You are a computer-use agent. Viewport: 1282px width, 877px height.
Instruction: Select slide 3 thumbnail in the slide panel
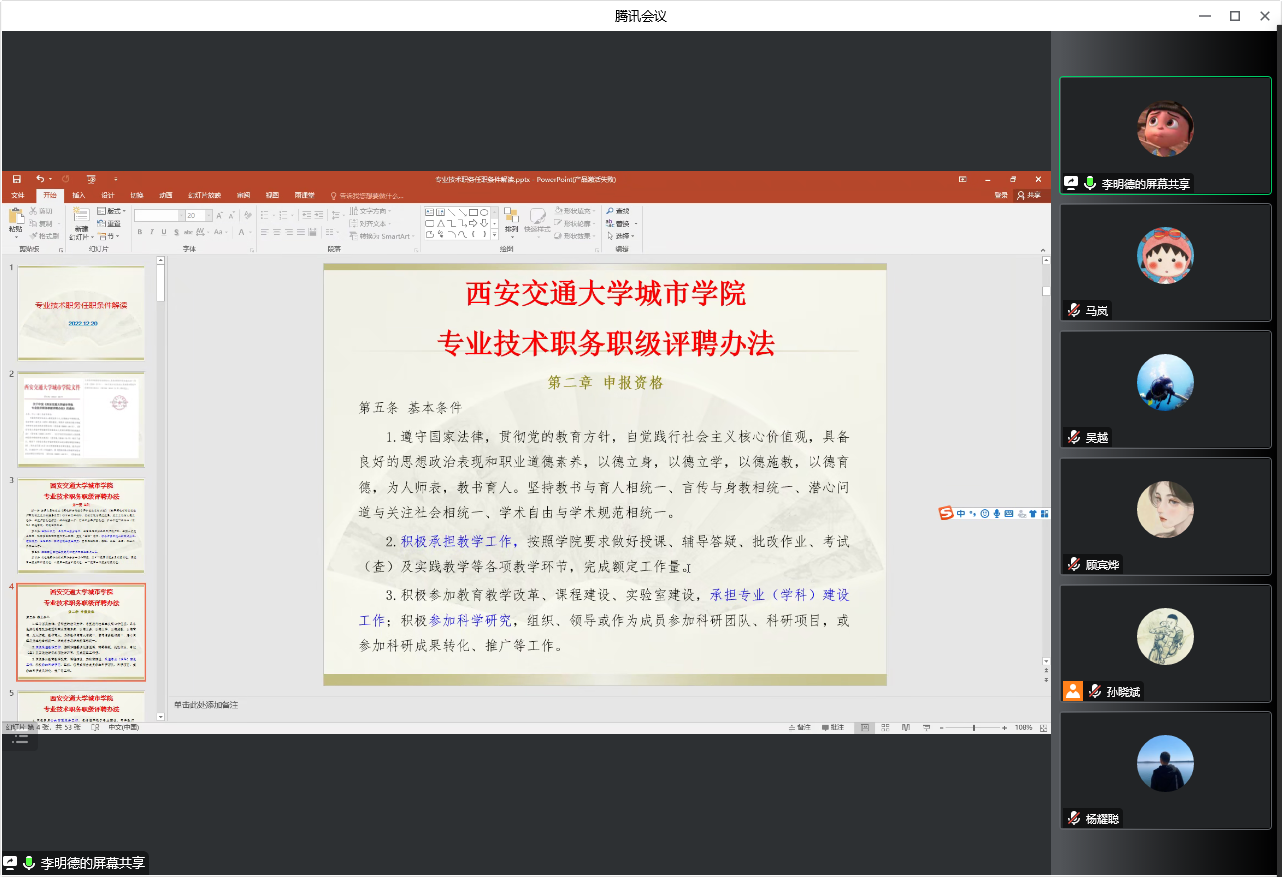pyautogui.click(x=81, y=525)
